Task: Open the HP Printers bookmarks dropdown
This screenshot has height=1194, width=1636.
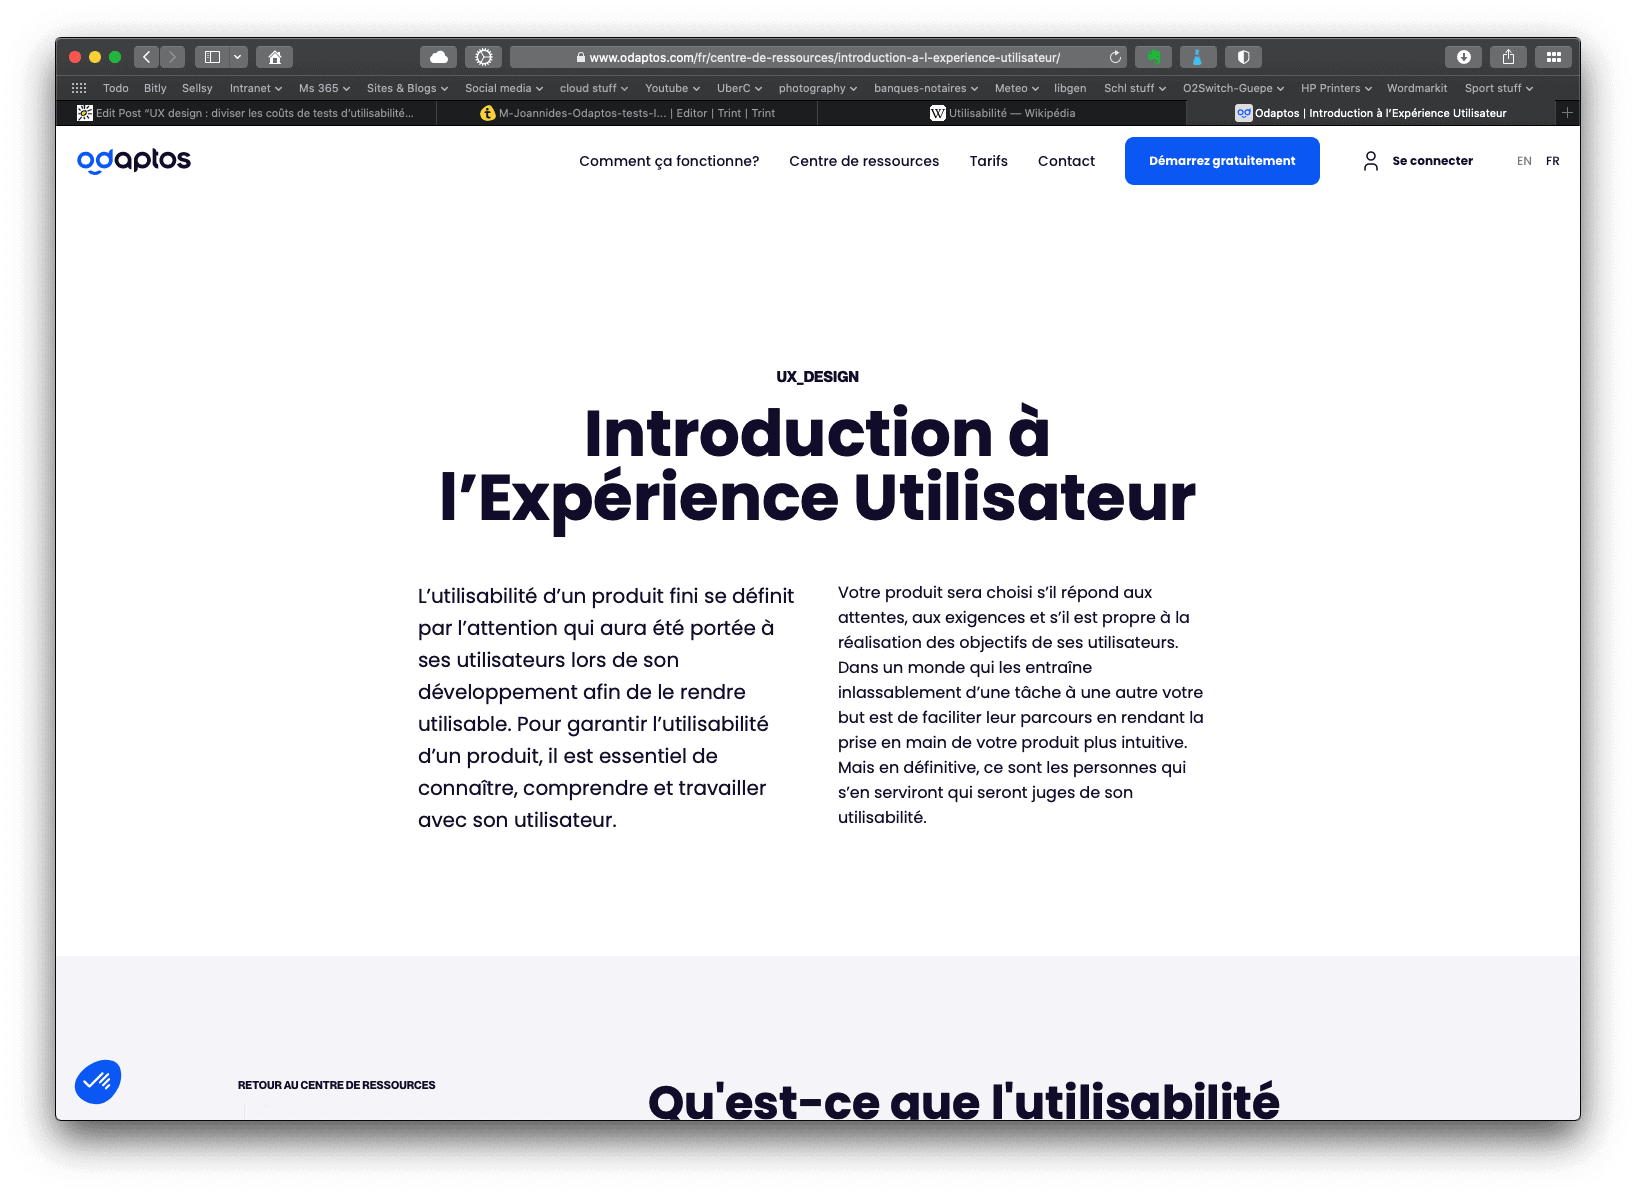Action: coord(1337,88)
